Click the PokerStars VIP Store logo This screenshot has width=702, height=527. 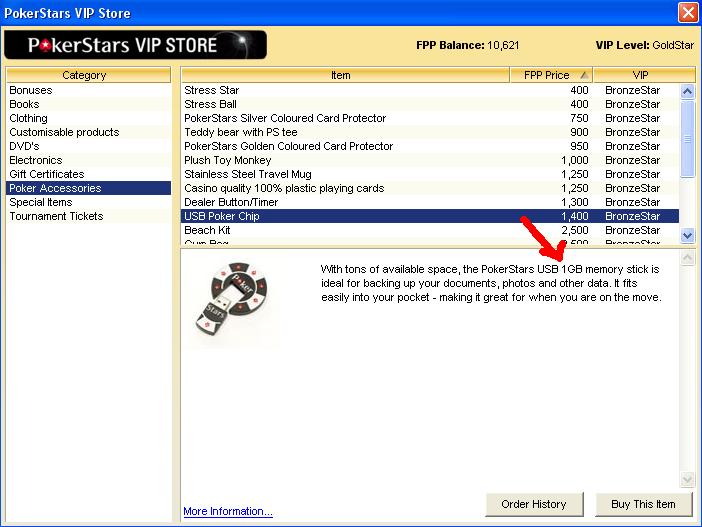(x=135, y=45)
